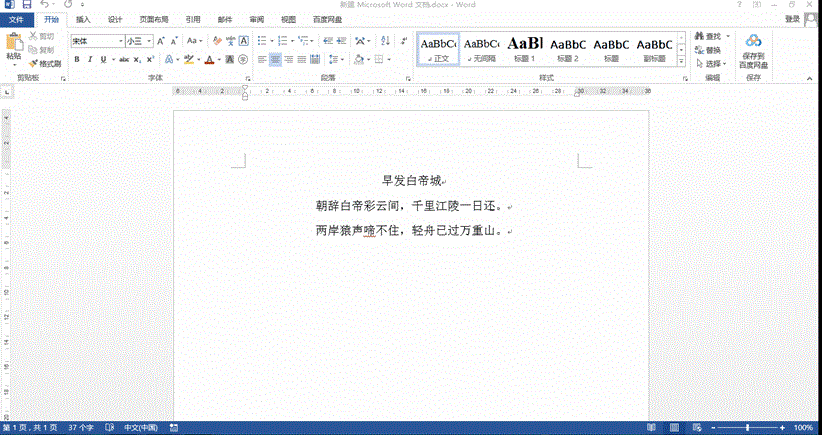Save document with the quick-access save icon
822x435 pixels.
click(x=26, y=5)
